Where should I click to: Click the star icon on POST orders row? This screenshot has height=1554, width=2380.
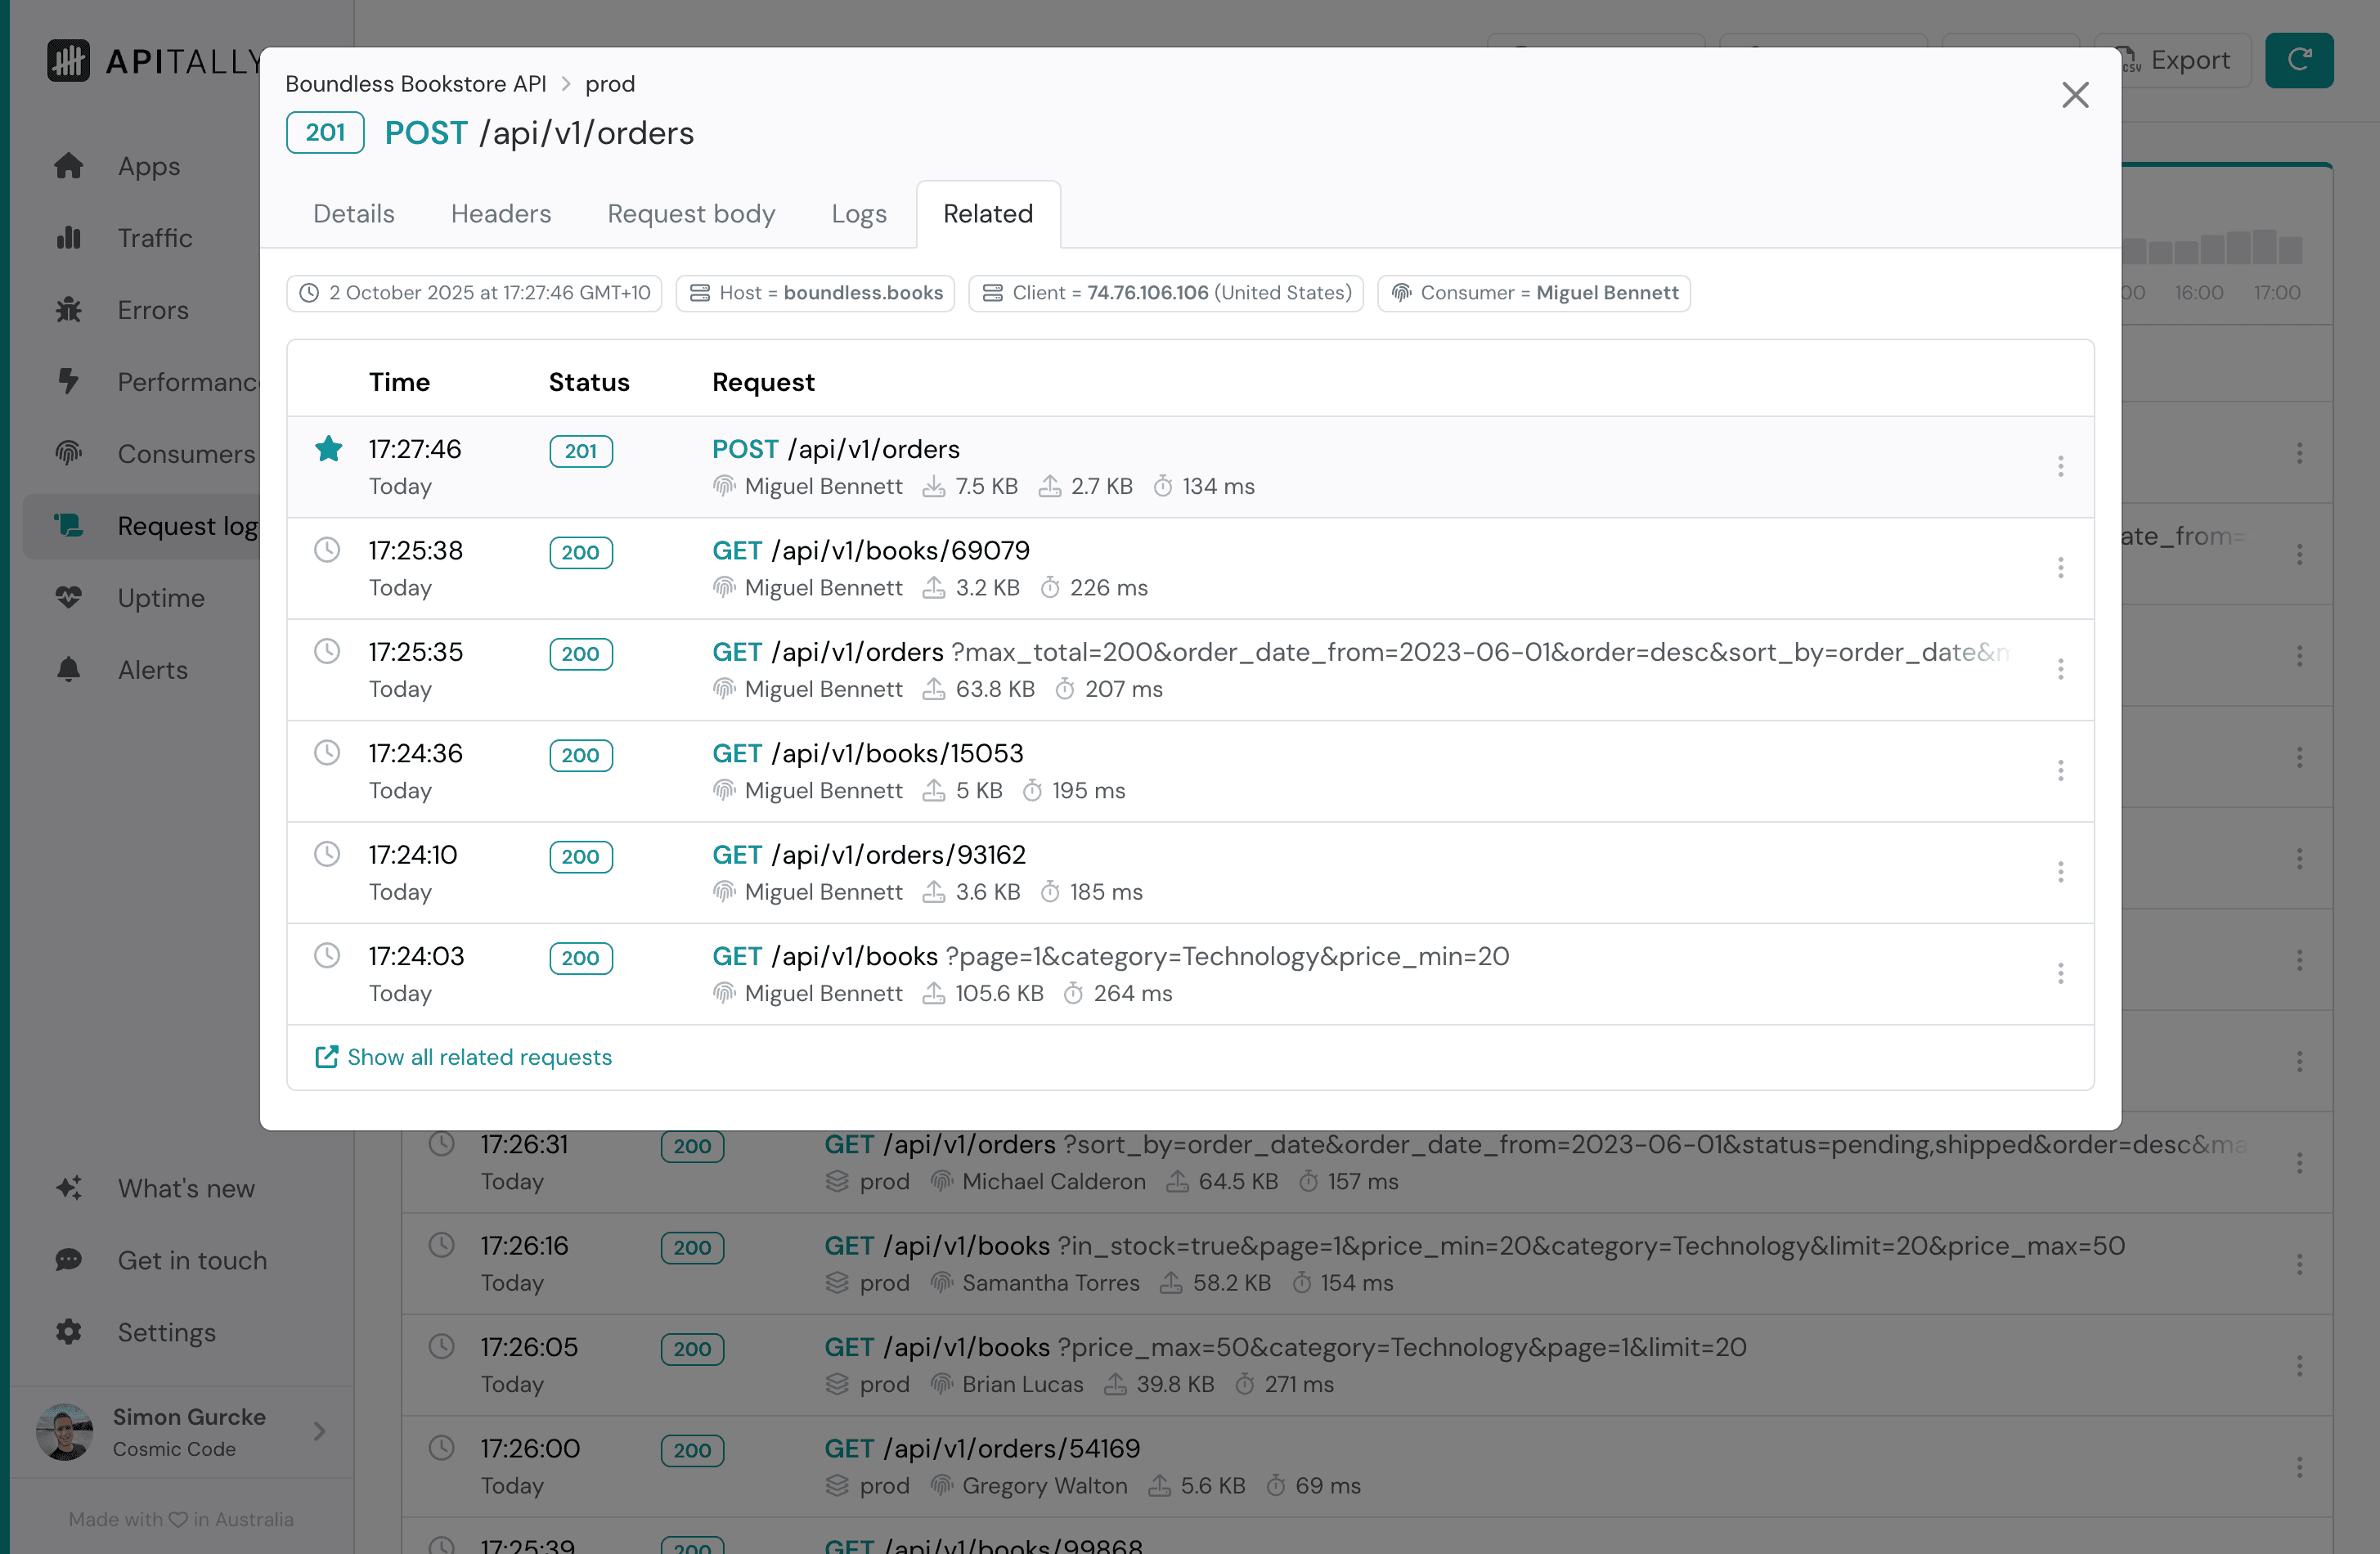click(x=328, y=449)
